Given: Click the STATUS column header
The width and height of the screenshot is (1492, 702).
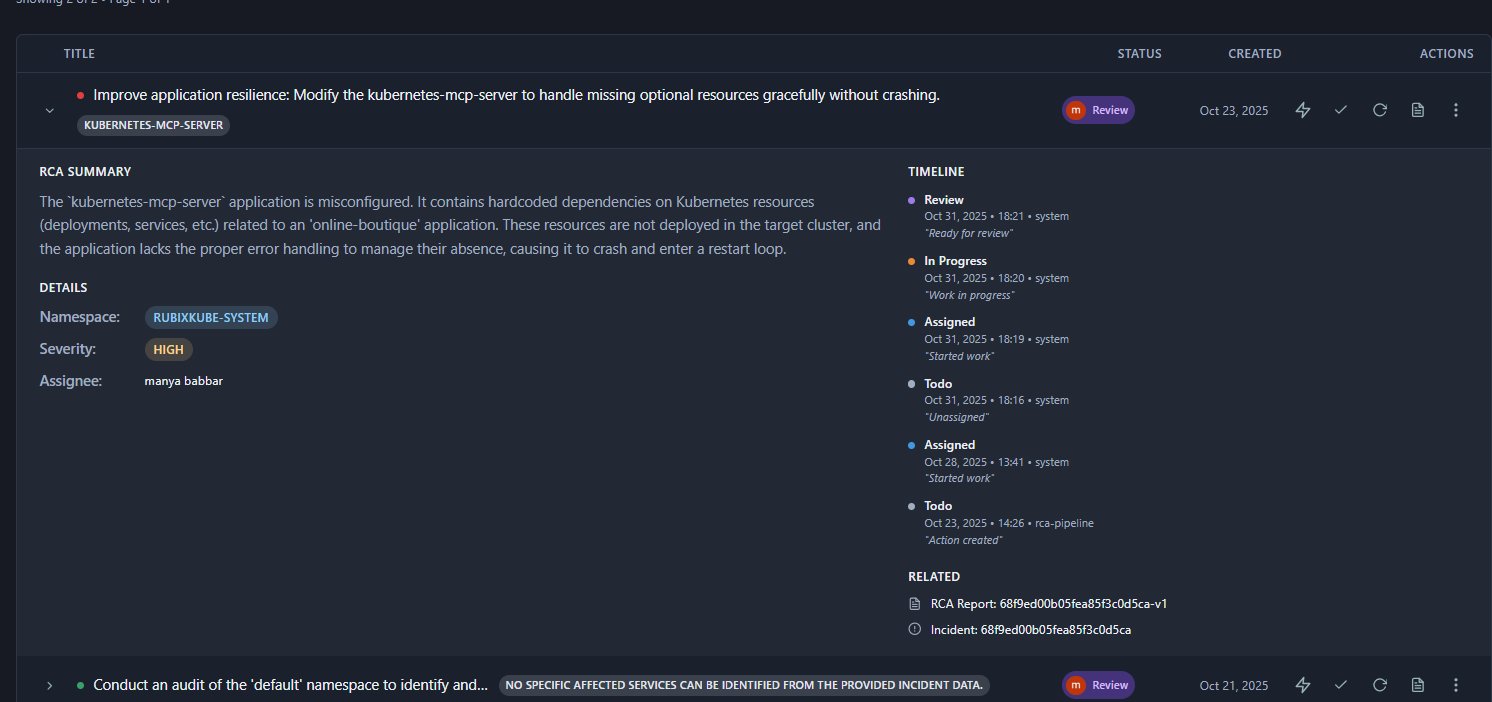Looking at the screenshot, I should pyautogui.click(x=1139, y=53).
